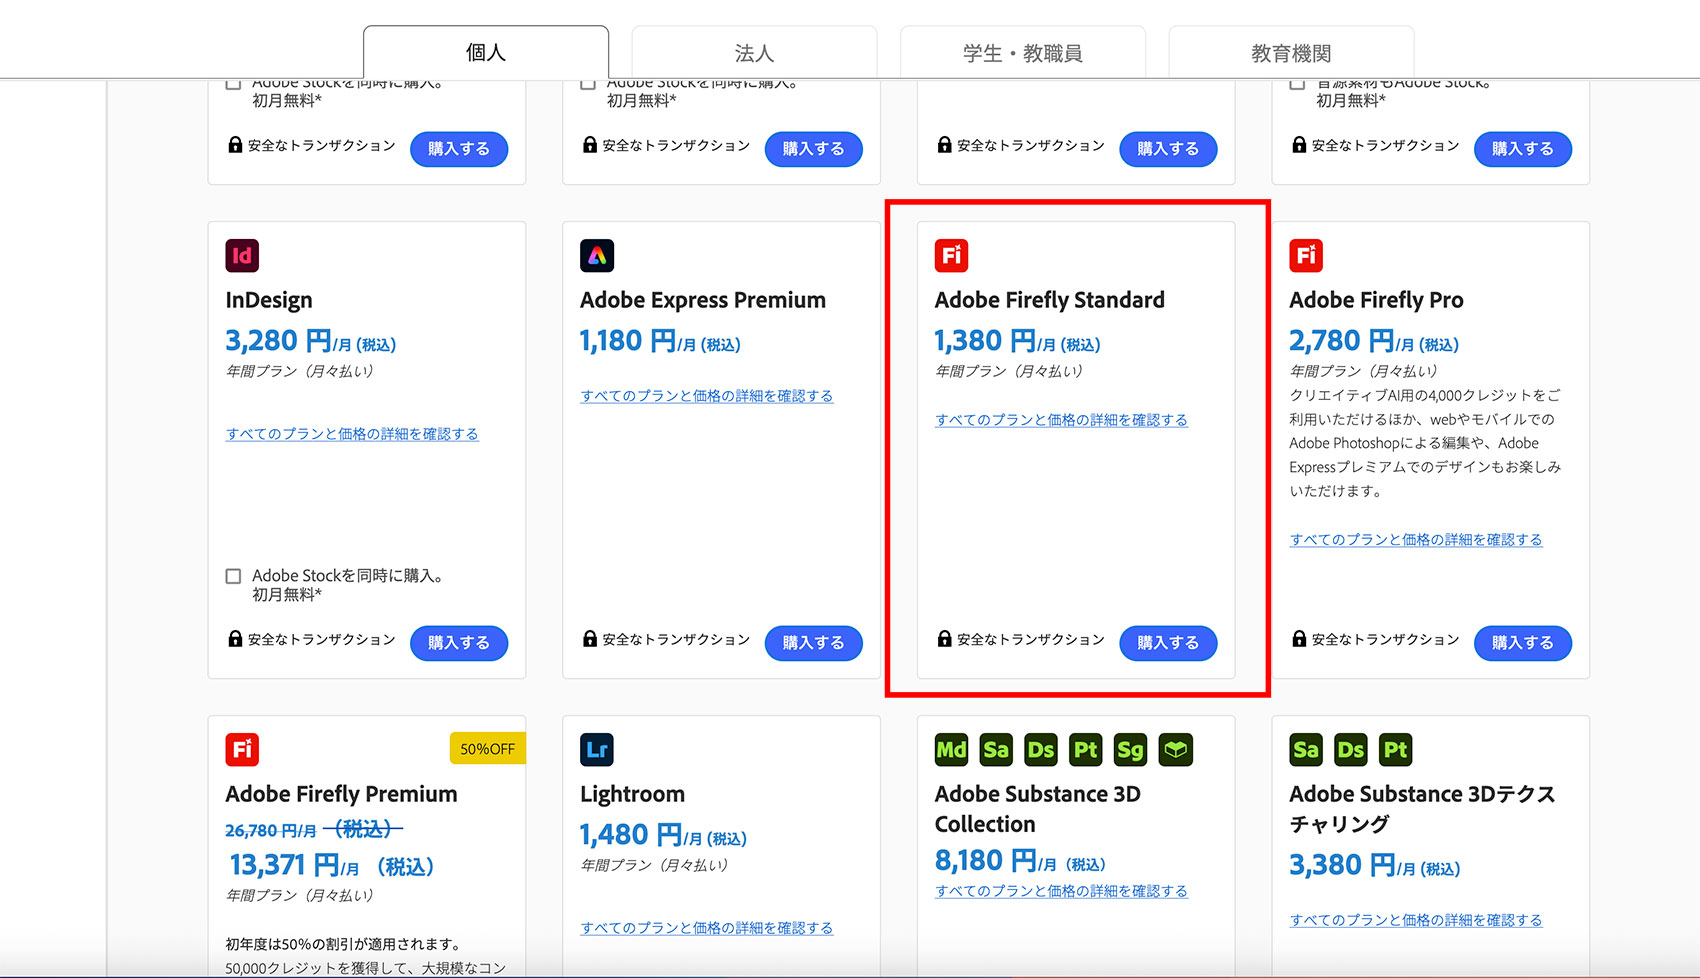The image size is (1700, 978).
Task: Open plan details link in Substance 3D Collection card
Action: pos(1061,891)
